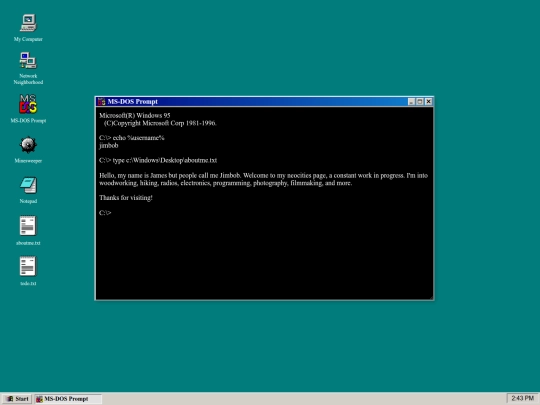Viewport: 540px width, 405px height.
Task: Click the taskbar clock showing 2:43 PM
Action: 522,398
